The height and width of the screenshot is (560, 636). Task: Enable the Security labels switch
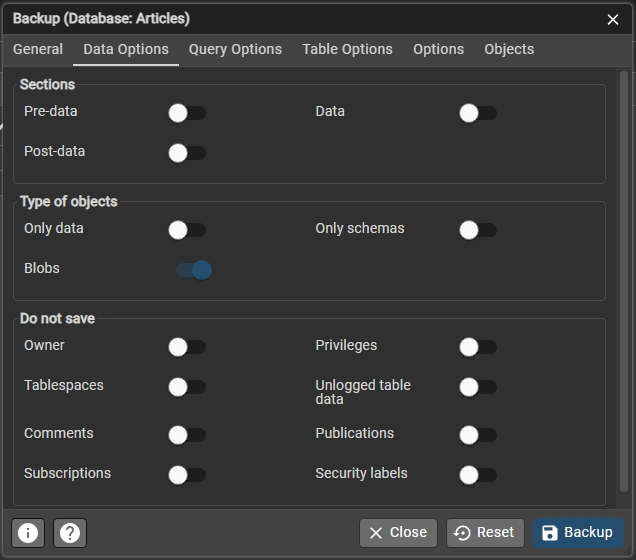click(478, 475)
